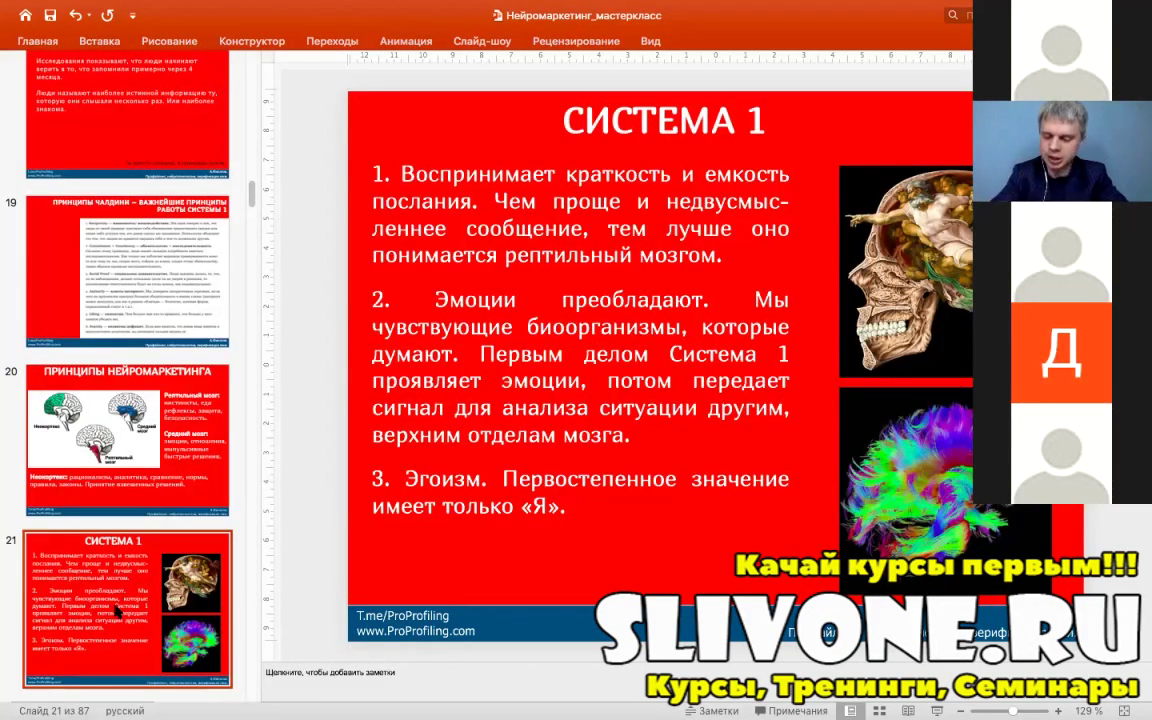Switch to Normal view icon
The height and width of the screenshot is (720, 1152).
[x=850, y=710]
